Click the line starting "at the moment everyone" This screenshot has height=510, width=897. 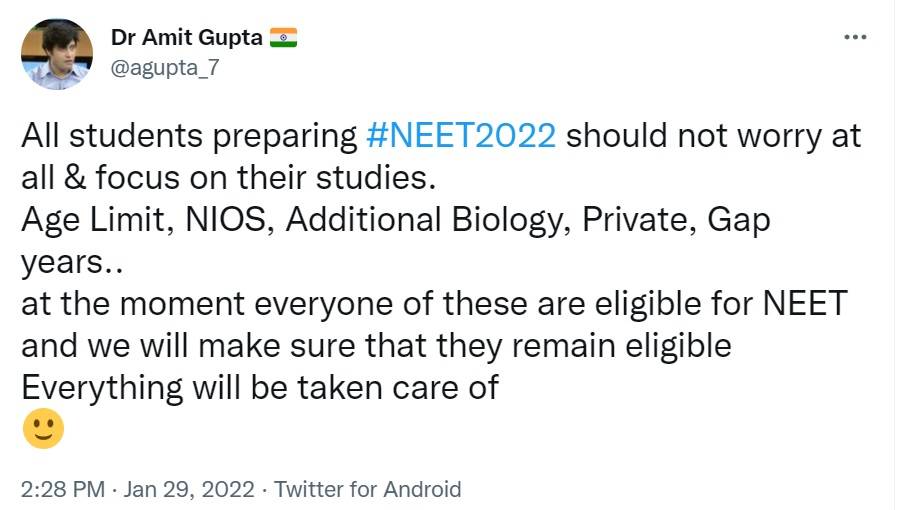[433, 303]
